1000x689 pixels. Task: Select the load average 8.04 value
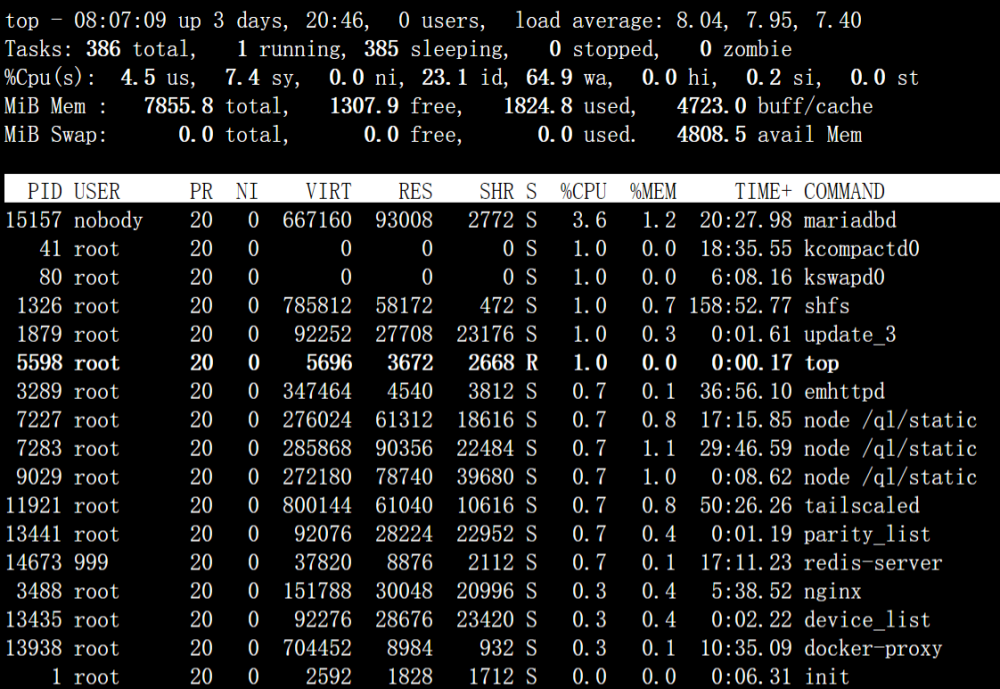tap(700, 21)
